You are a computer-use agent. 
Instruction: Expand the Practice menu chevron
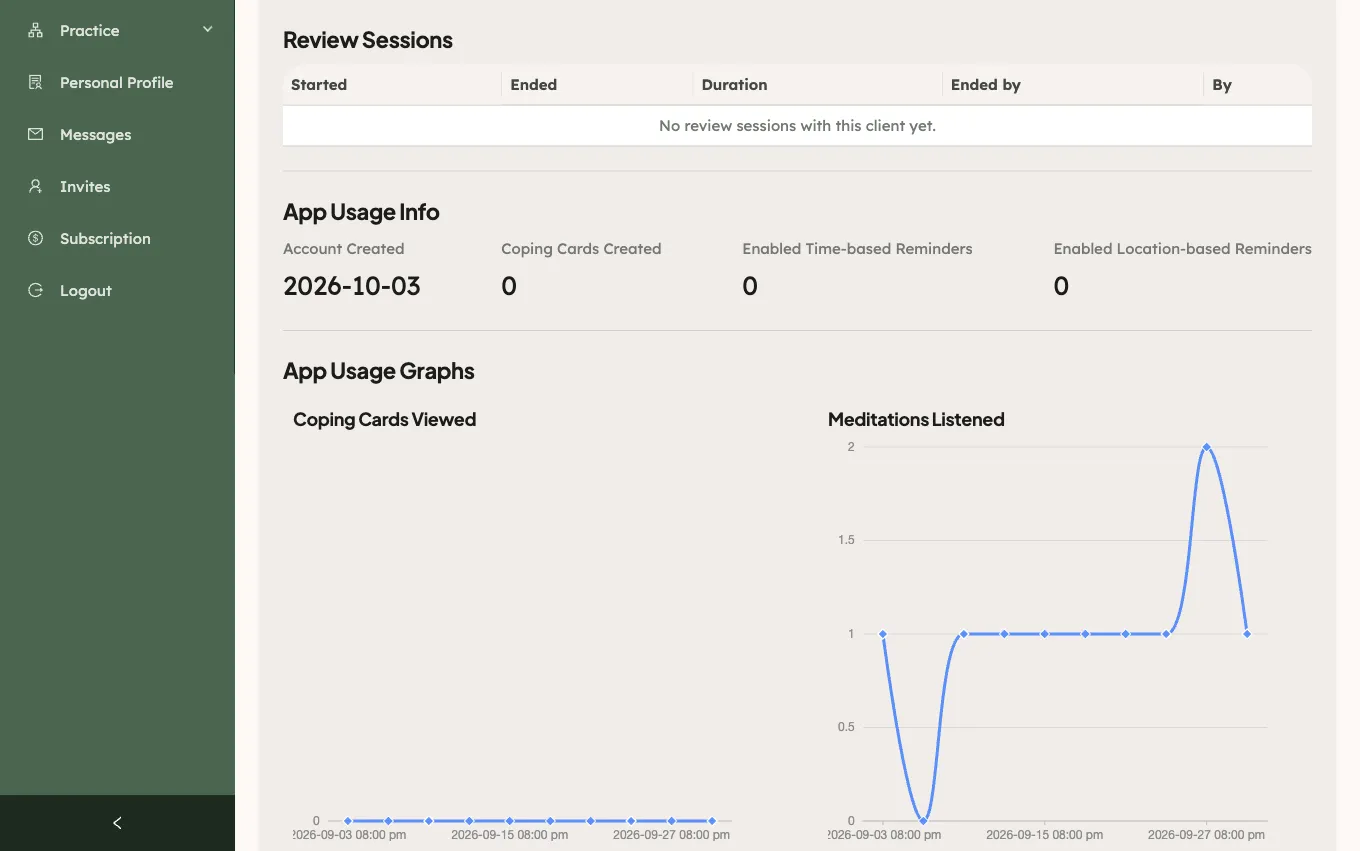(x=208, y=30)
